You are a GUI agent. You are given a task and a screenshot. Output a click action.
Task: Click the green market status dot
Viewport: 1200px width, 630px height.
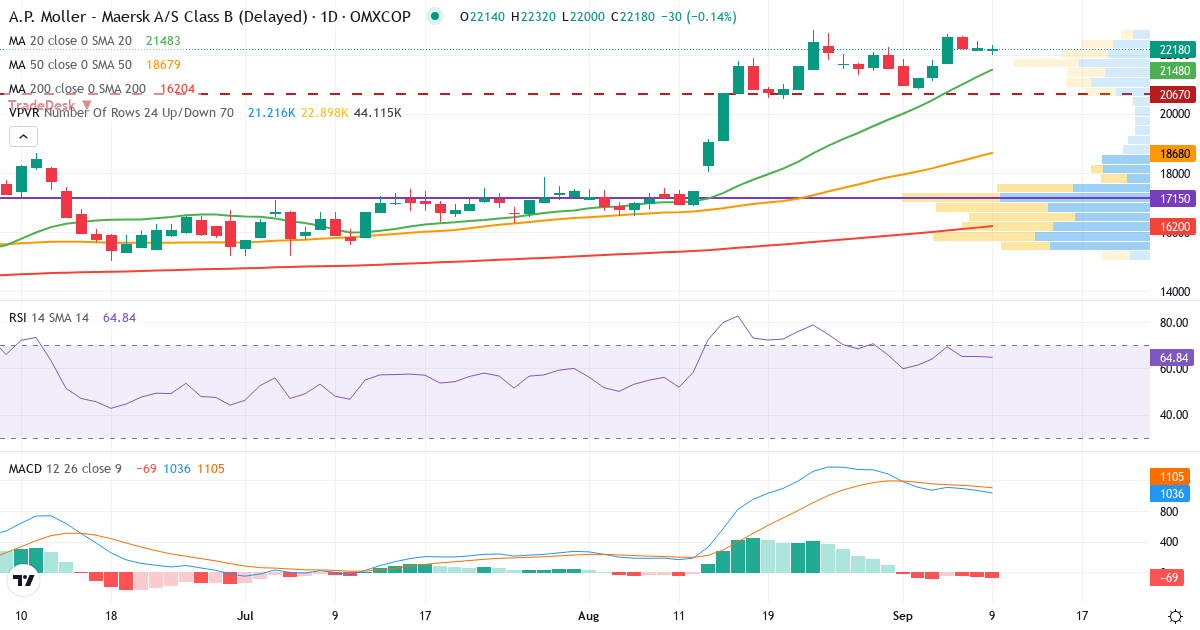coord(434,17)
